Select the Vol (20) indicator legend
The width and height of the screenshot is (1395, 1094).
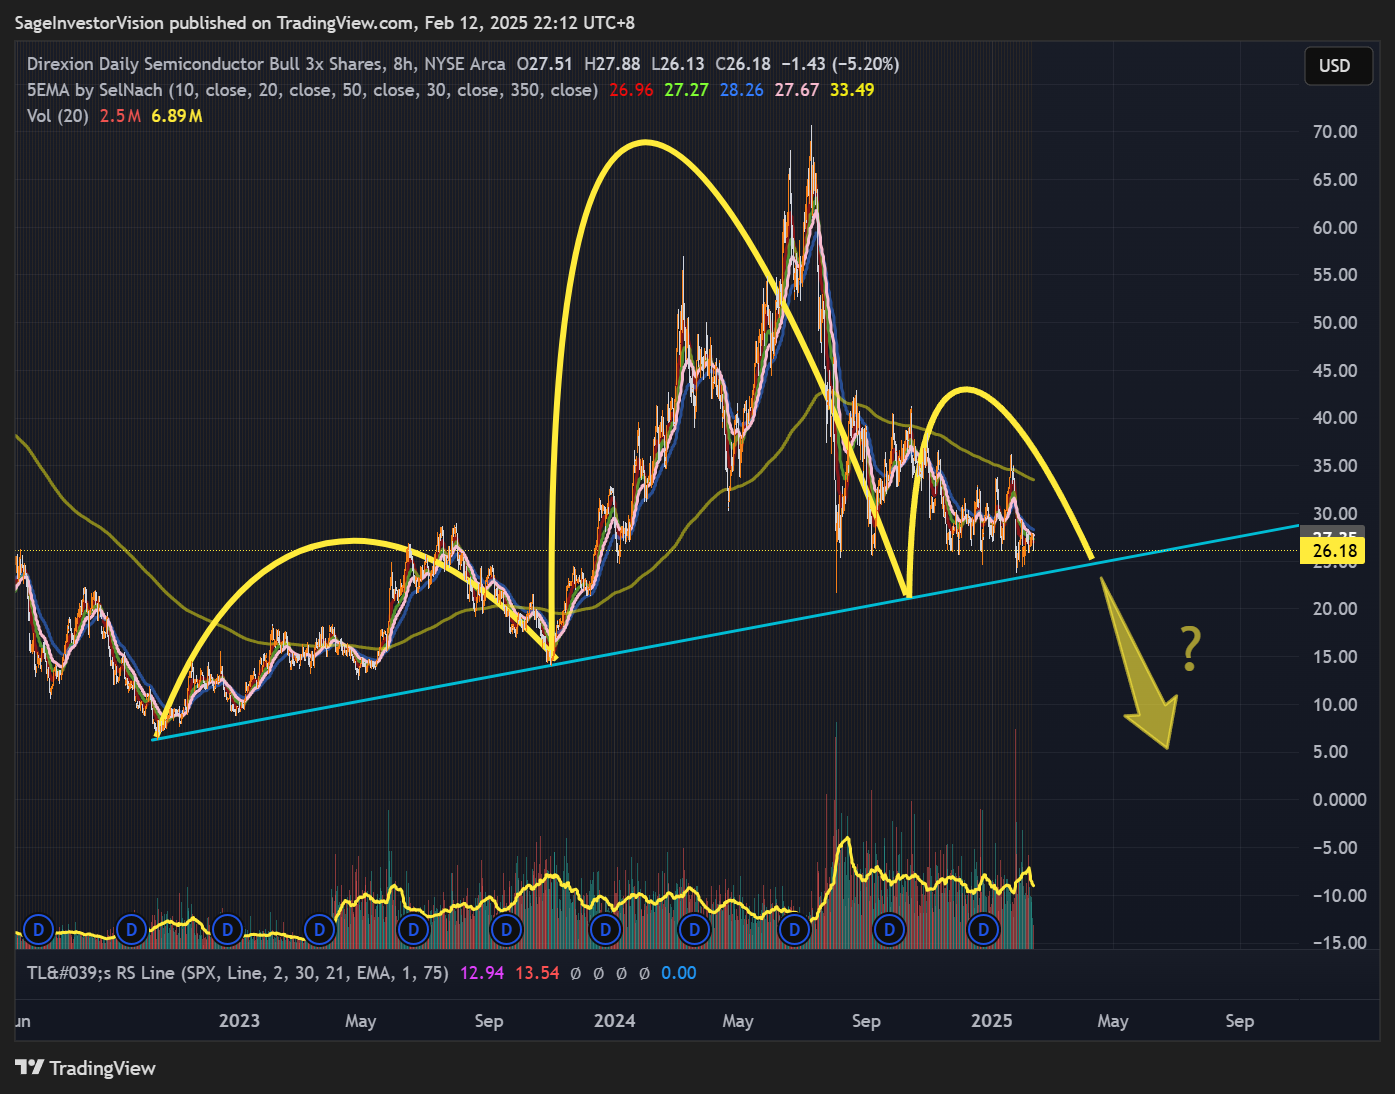(x=58, y=116)
